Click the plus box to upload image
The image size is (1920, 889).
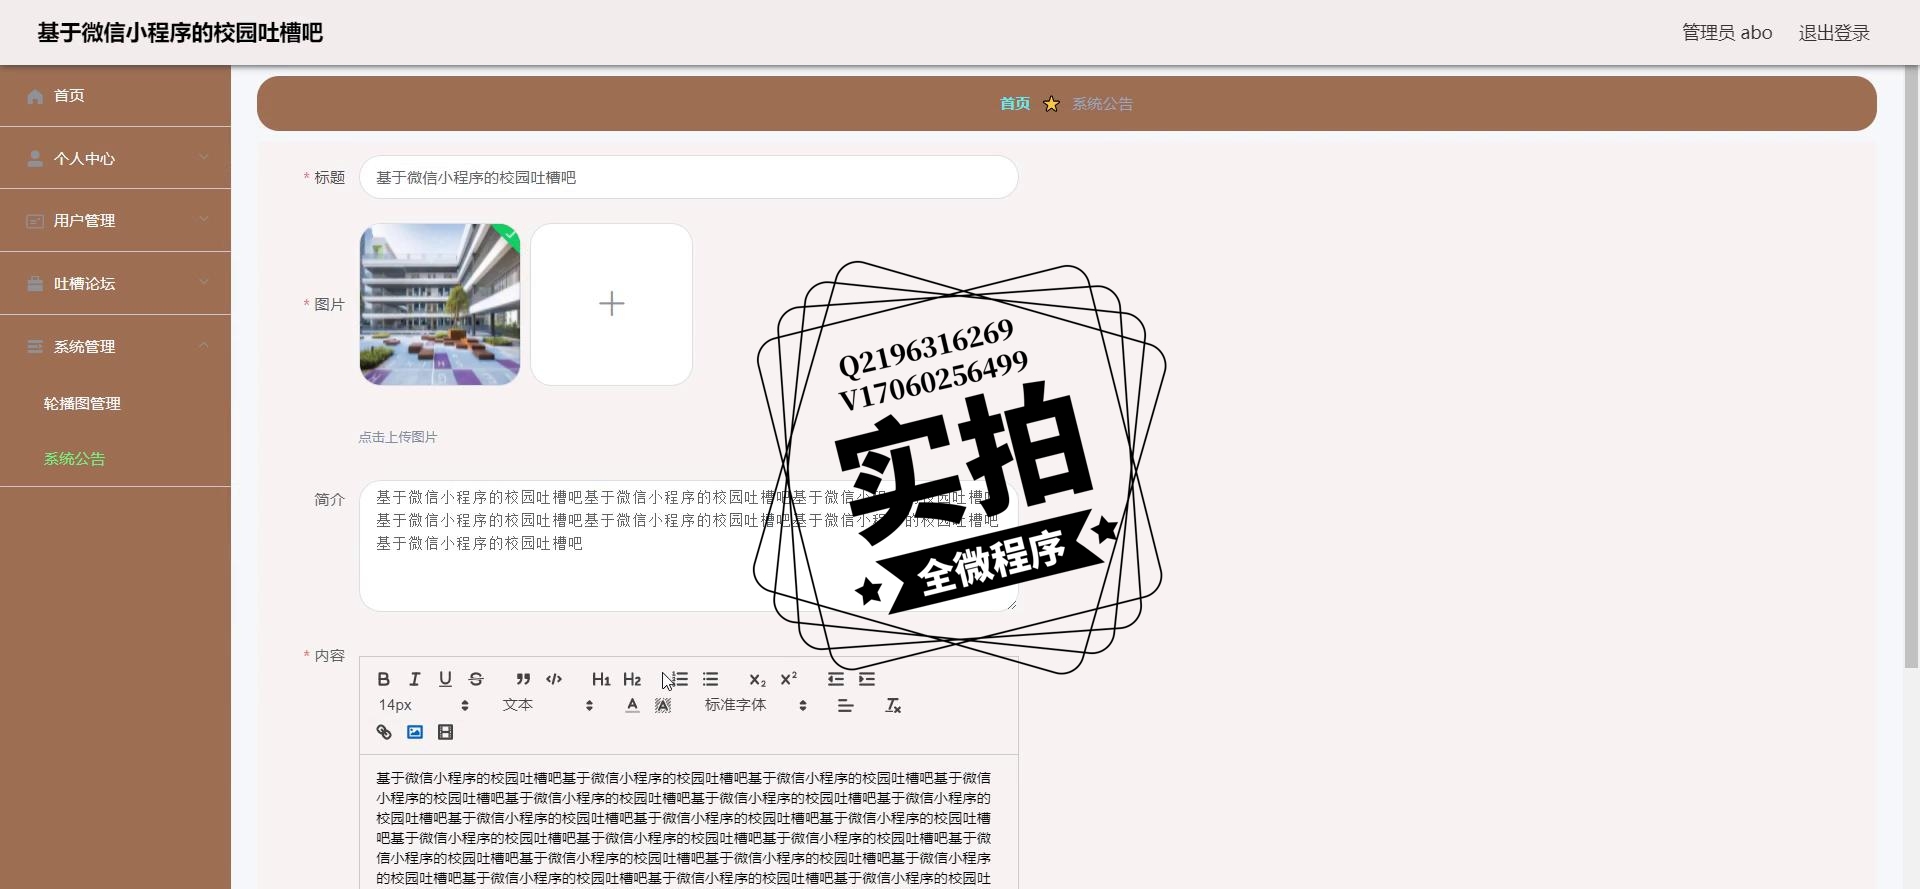tap(611, 304)
